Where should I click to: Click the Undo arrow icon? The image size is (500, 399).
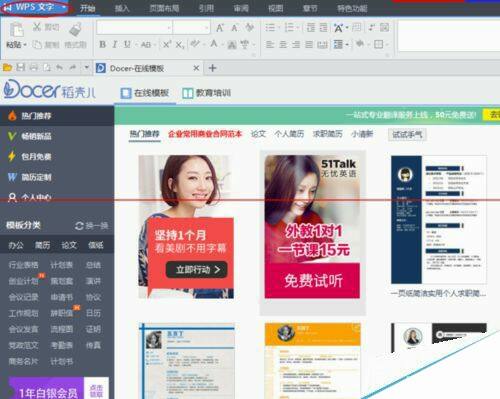coord(59,68)
